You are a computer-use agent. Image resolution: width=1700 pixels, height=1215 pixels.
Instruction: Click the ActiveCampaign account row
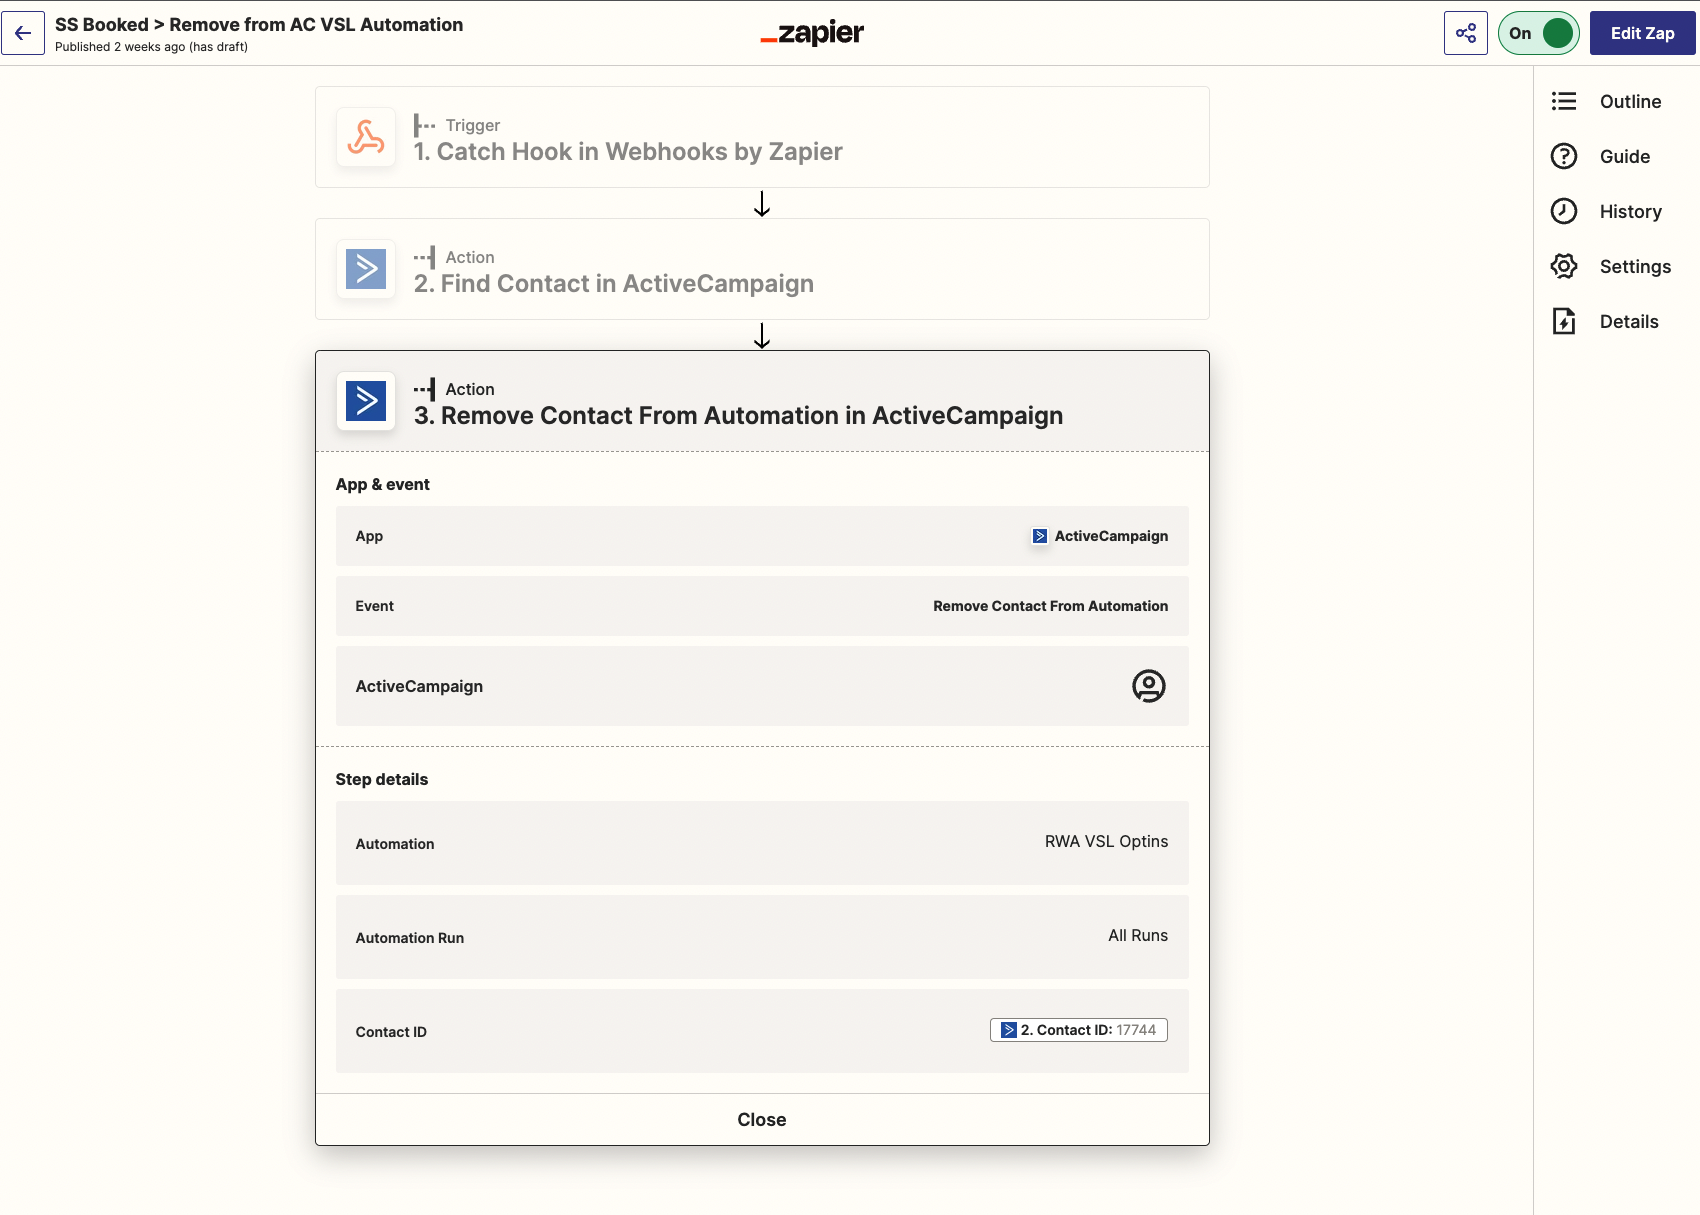pos(762,686)
